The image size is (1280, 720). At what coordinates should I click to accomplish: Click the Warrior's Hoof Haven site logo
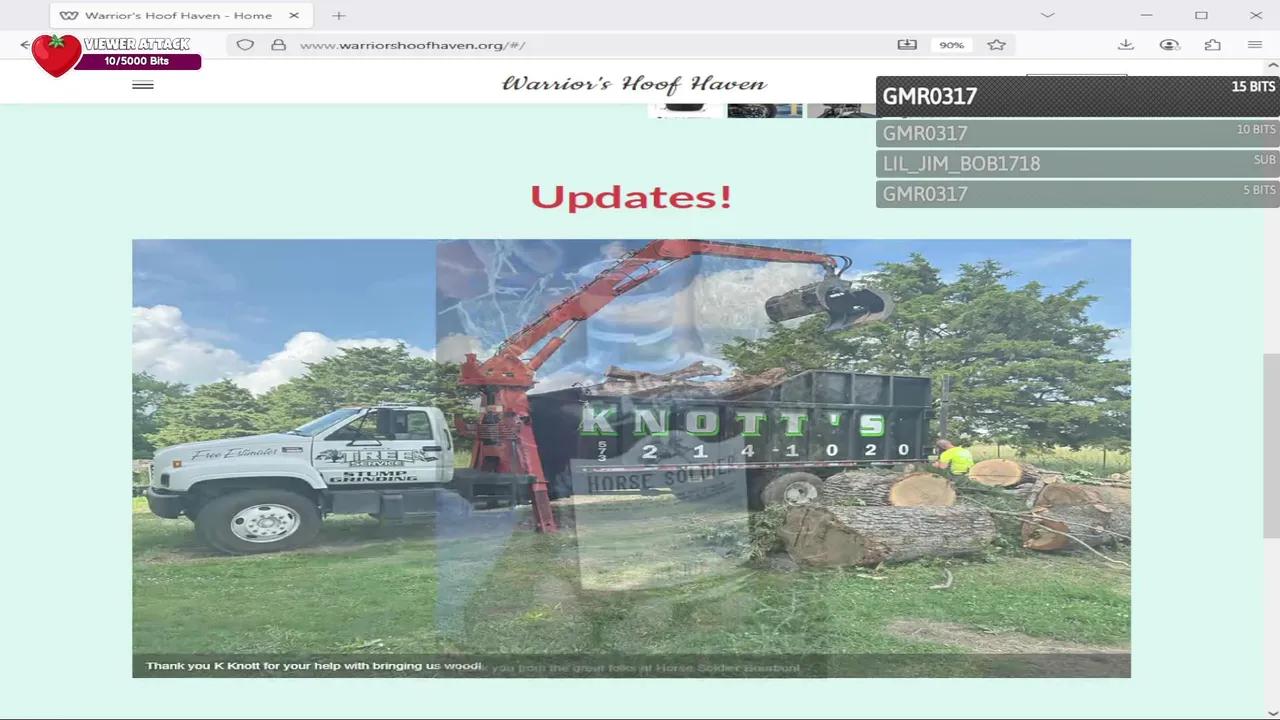(x=634, y=84)
